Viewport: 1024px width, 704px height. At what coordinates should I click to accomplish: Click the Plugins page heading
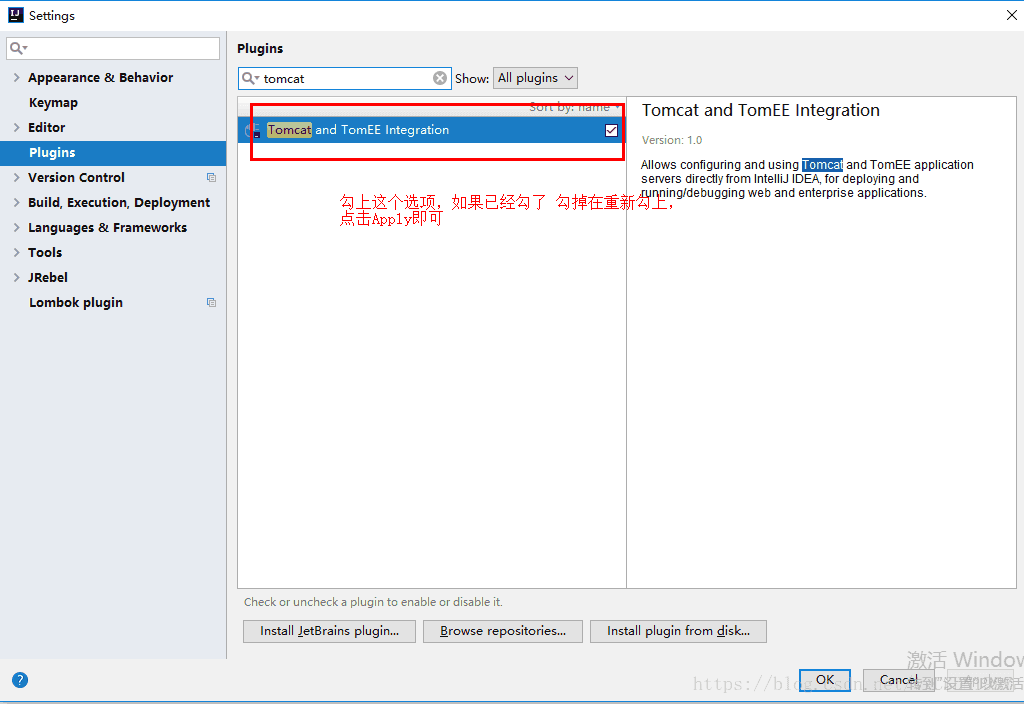click(260, 48)
